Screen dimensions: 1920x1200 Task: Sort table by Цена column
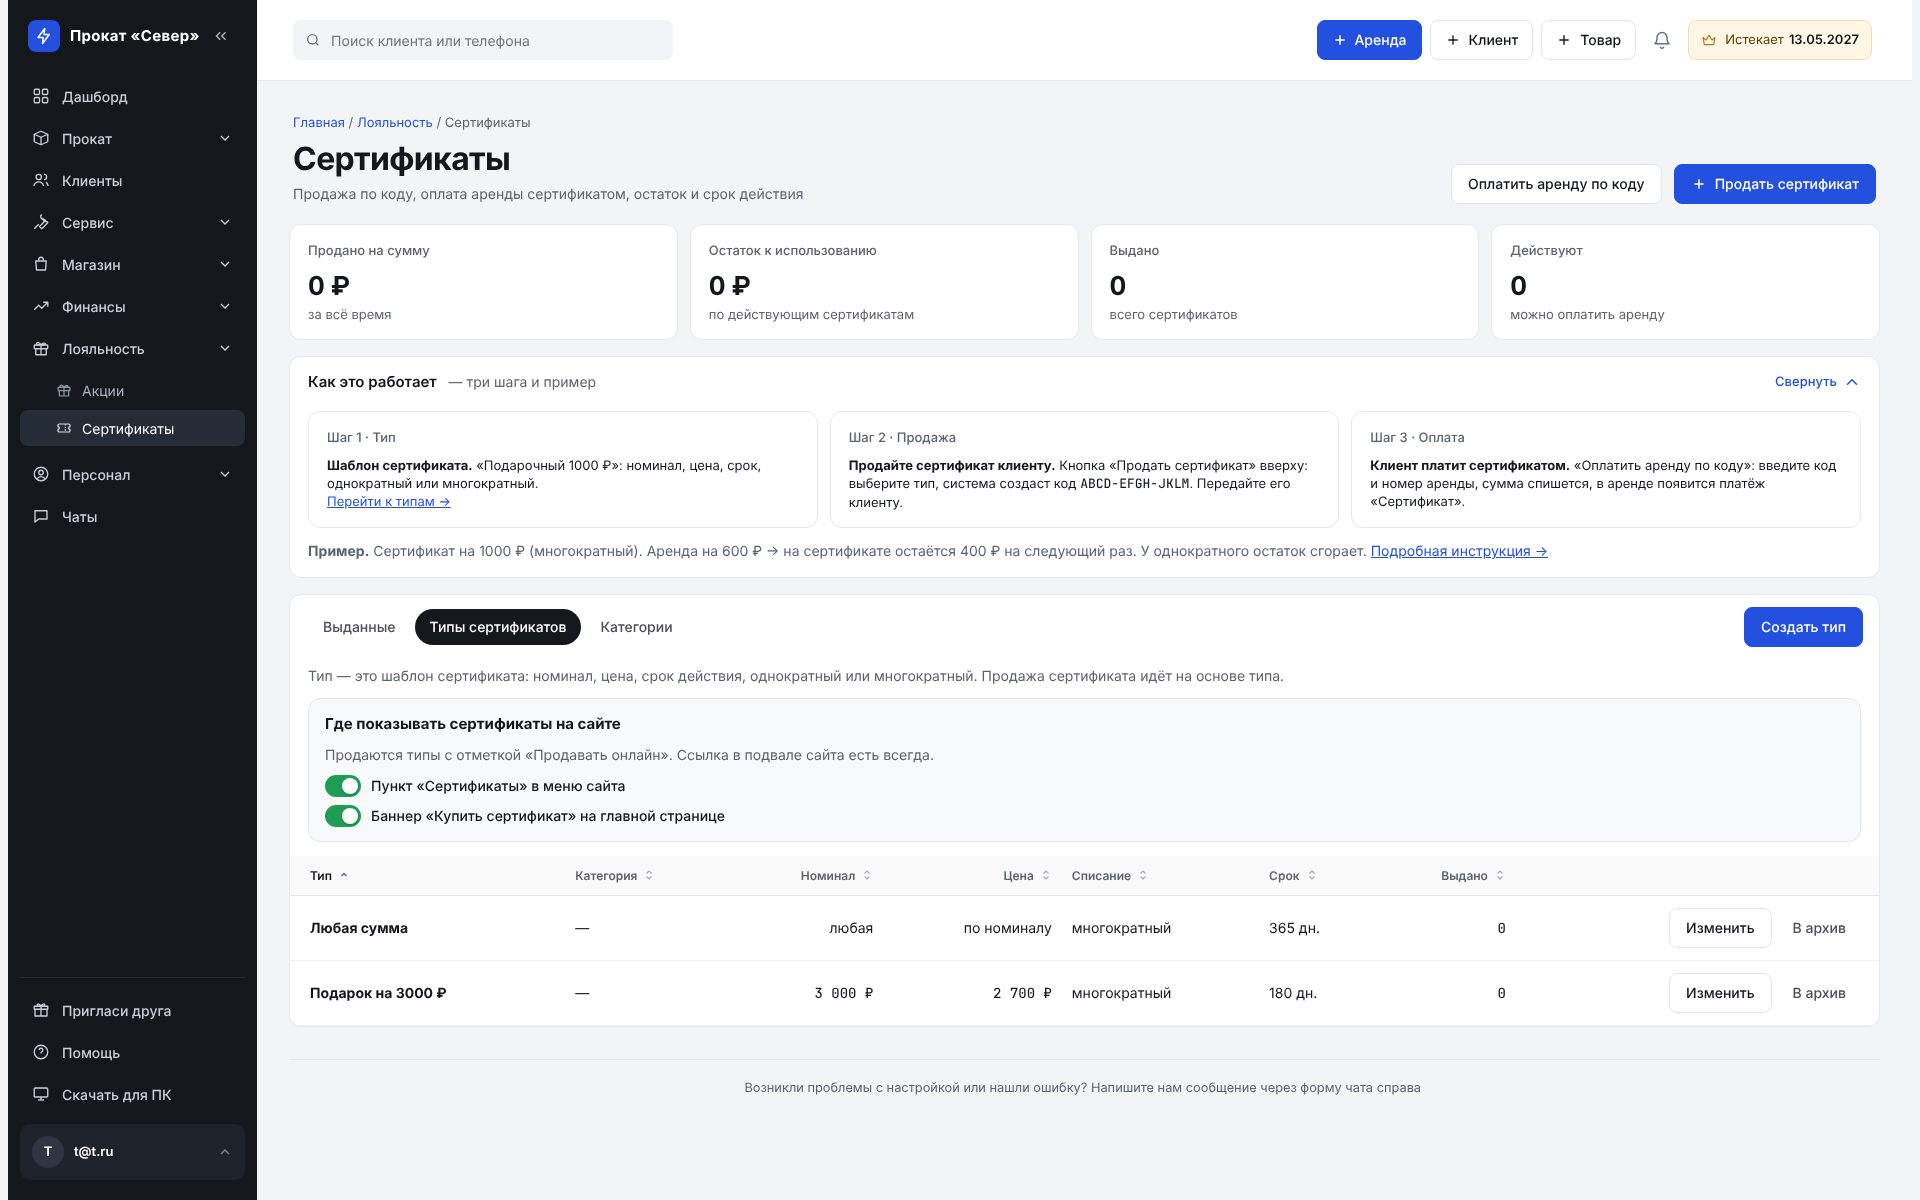click(1027, 876)
